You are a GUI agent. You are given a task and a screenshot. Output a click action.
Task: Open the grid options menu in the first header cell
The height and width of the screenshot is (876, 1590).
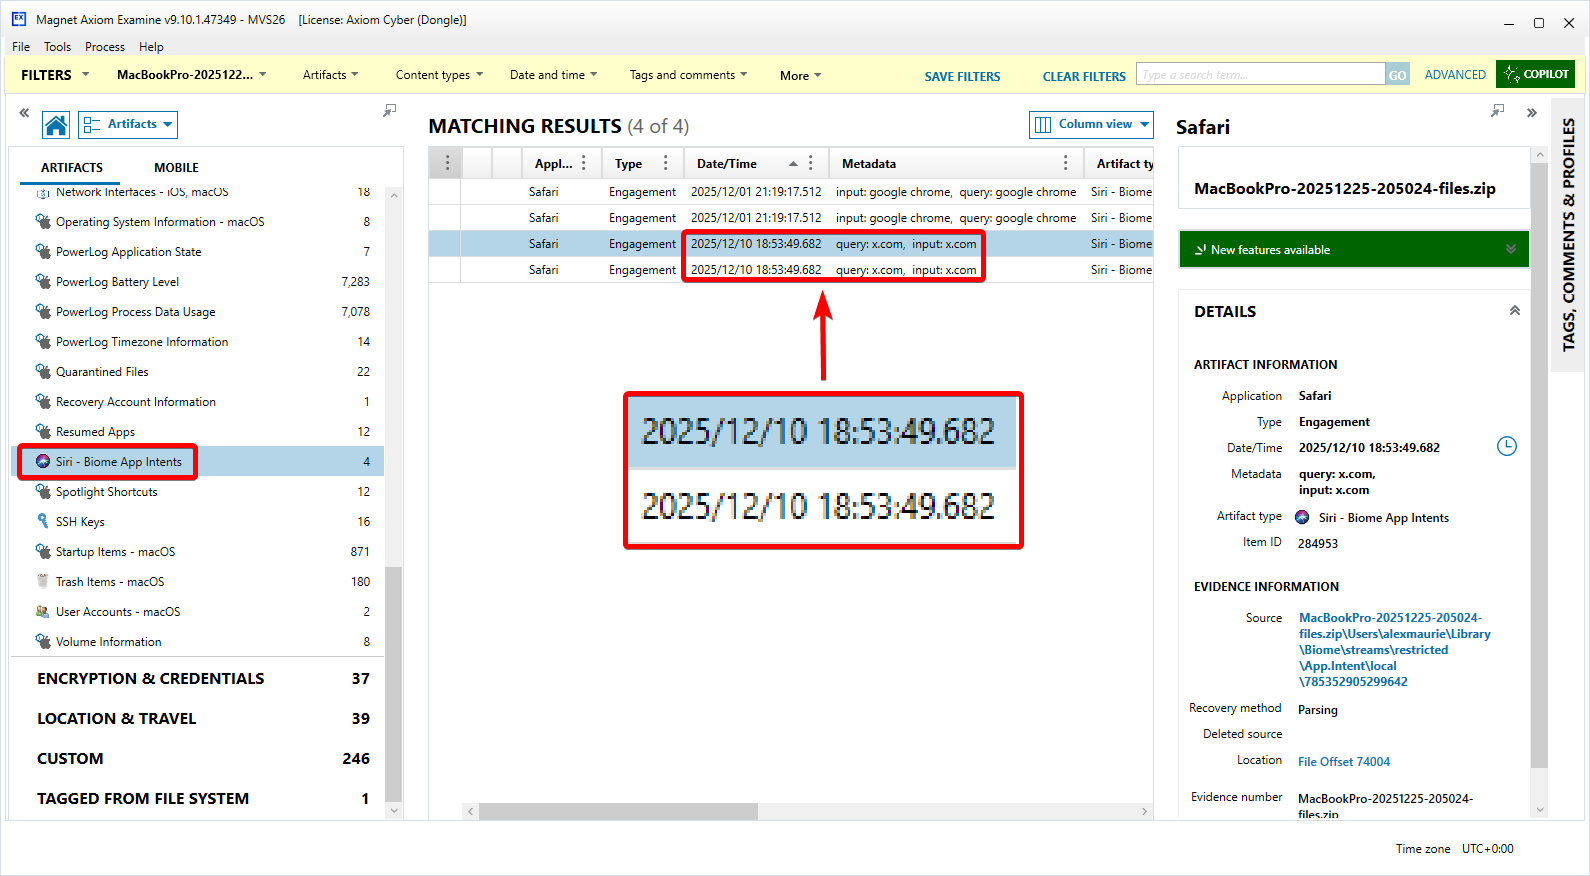447,163
